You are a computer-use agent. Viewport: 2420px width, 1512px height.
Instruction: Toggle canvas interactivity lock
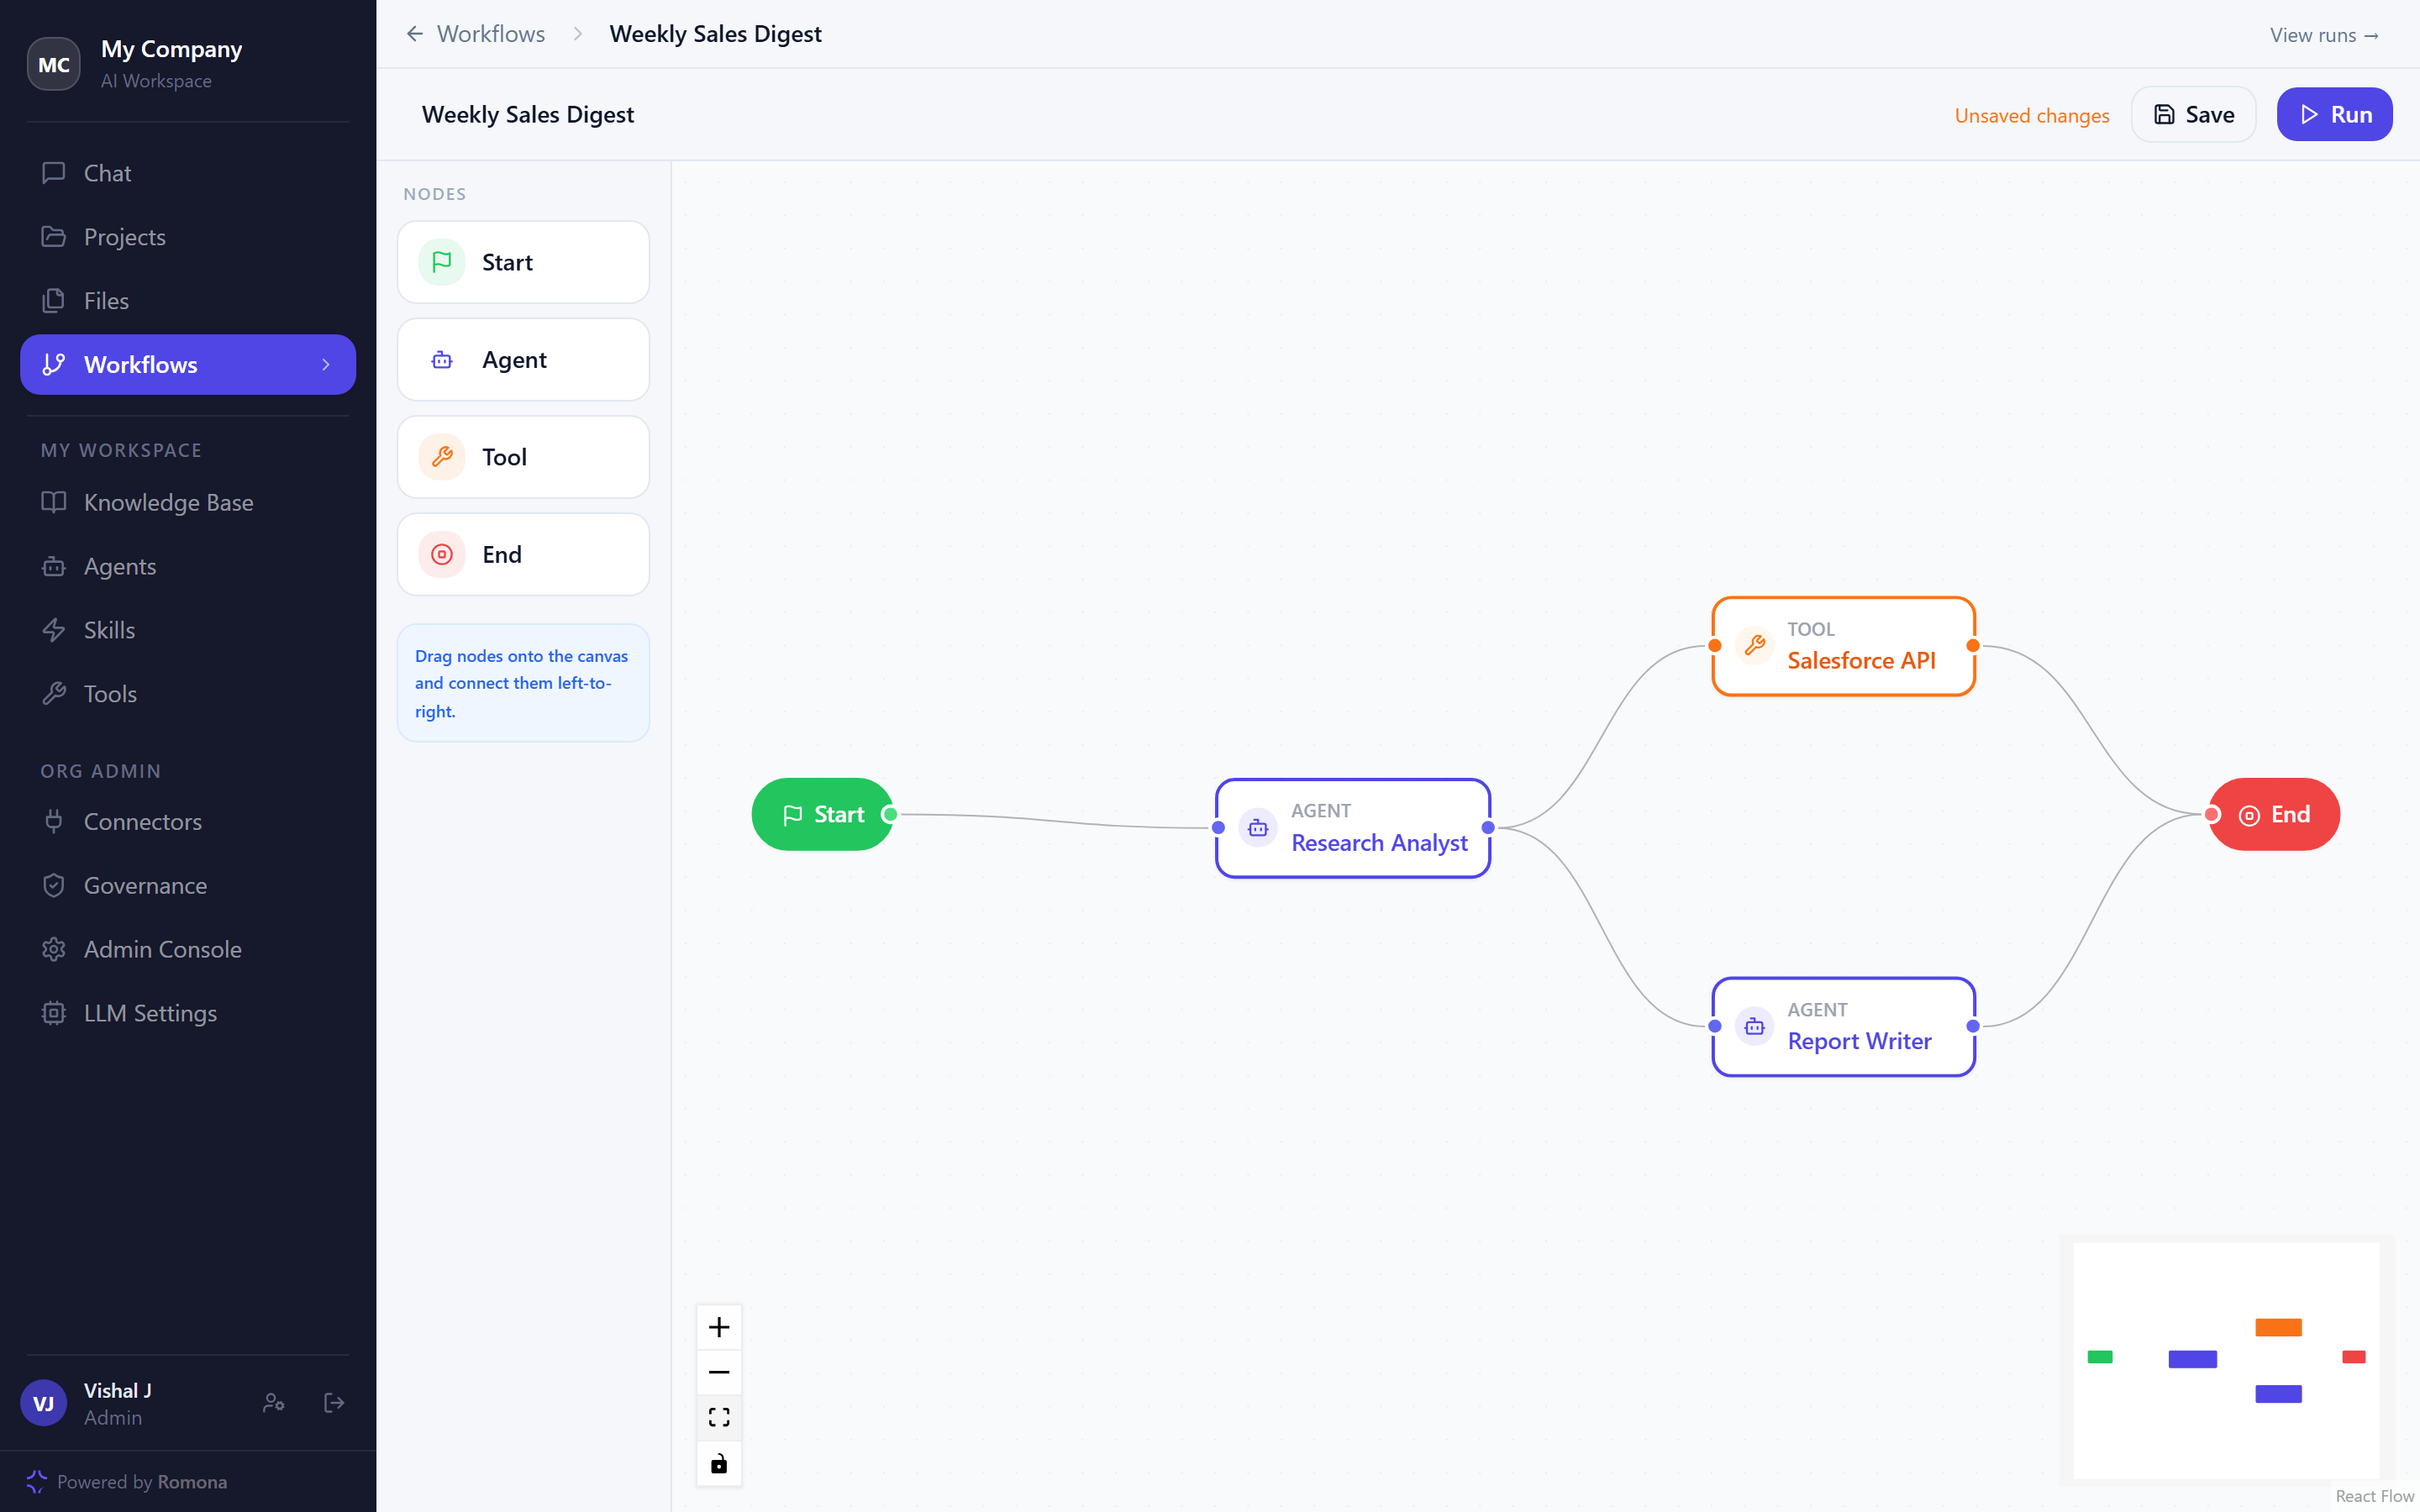(x=719, y=1464)
